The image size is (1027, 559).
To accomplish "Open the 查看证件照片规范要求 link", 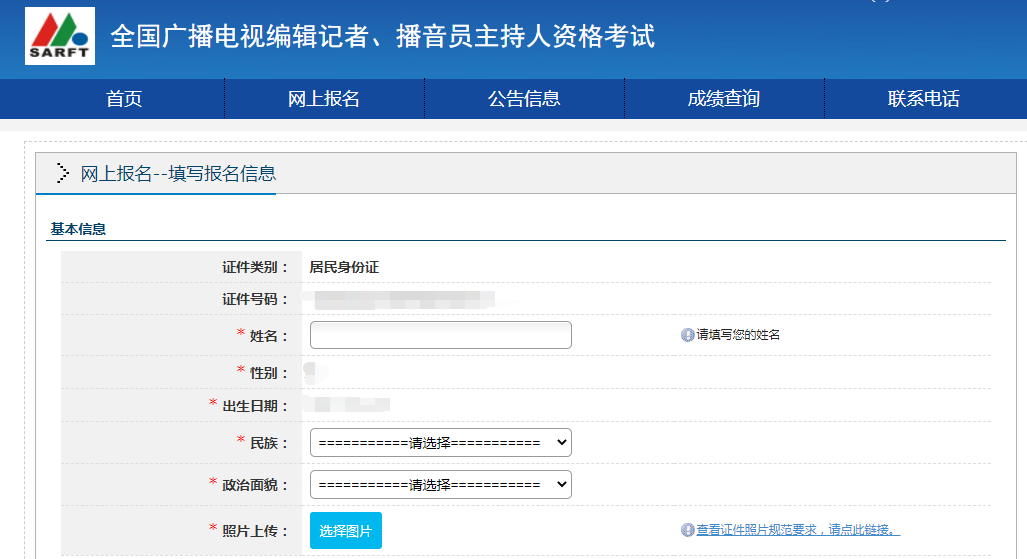I will click(x=798, y=530).
